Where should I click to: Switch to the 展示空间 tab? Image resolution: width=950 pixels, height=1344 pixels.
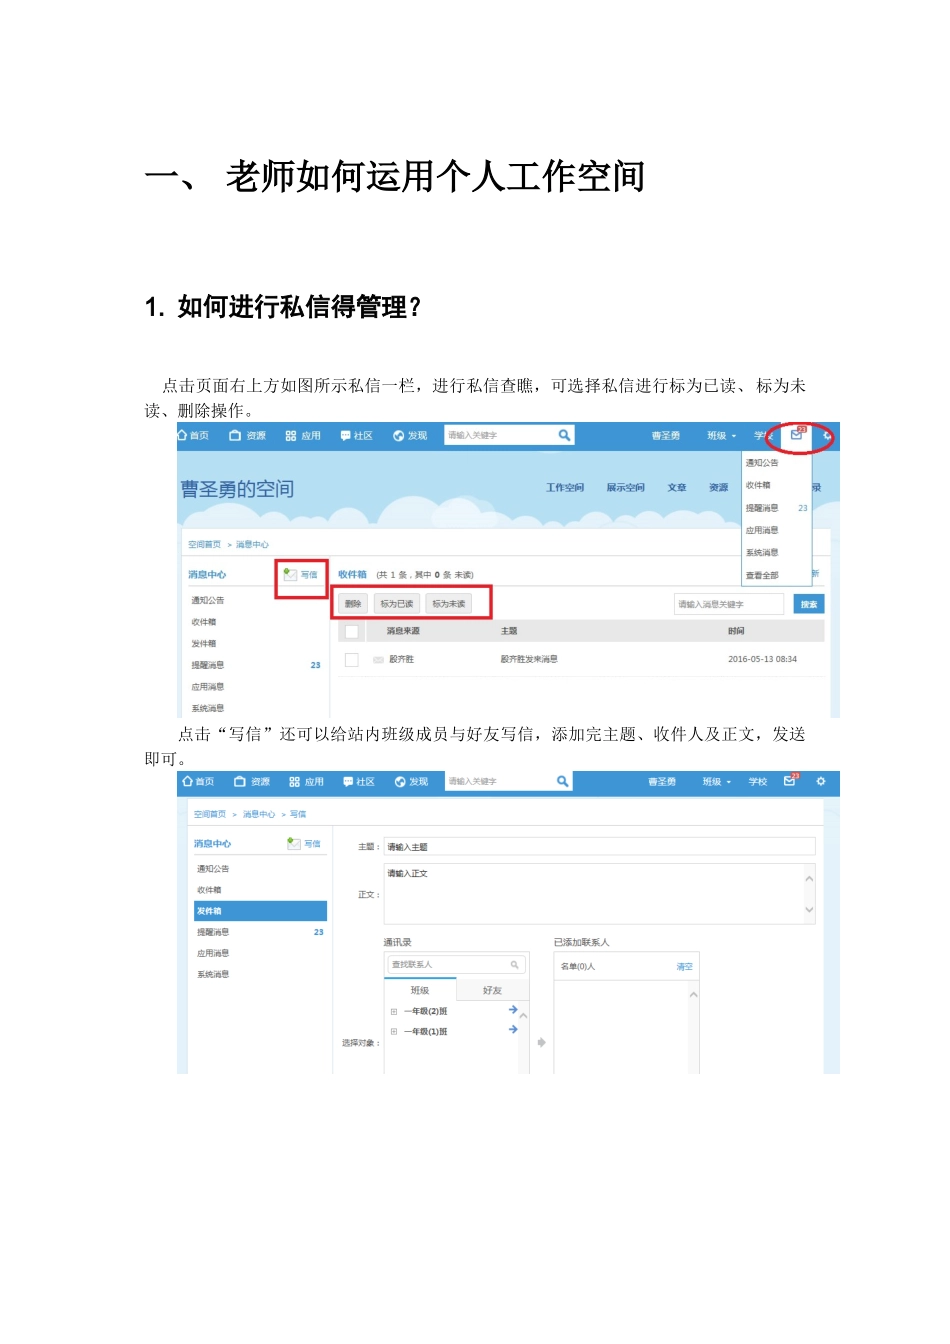click(625, 488)
